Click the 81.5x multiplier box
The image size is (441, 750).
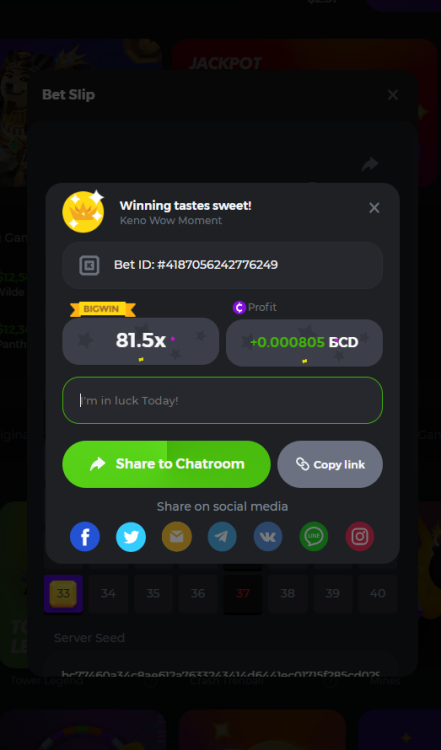pos(141,341)
